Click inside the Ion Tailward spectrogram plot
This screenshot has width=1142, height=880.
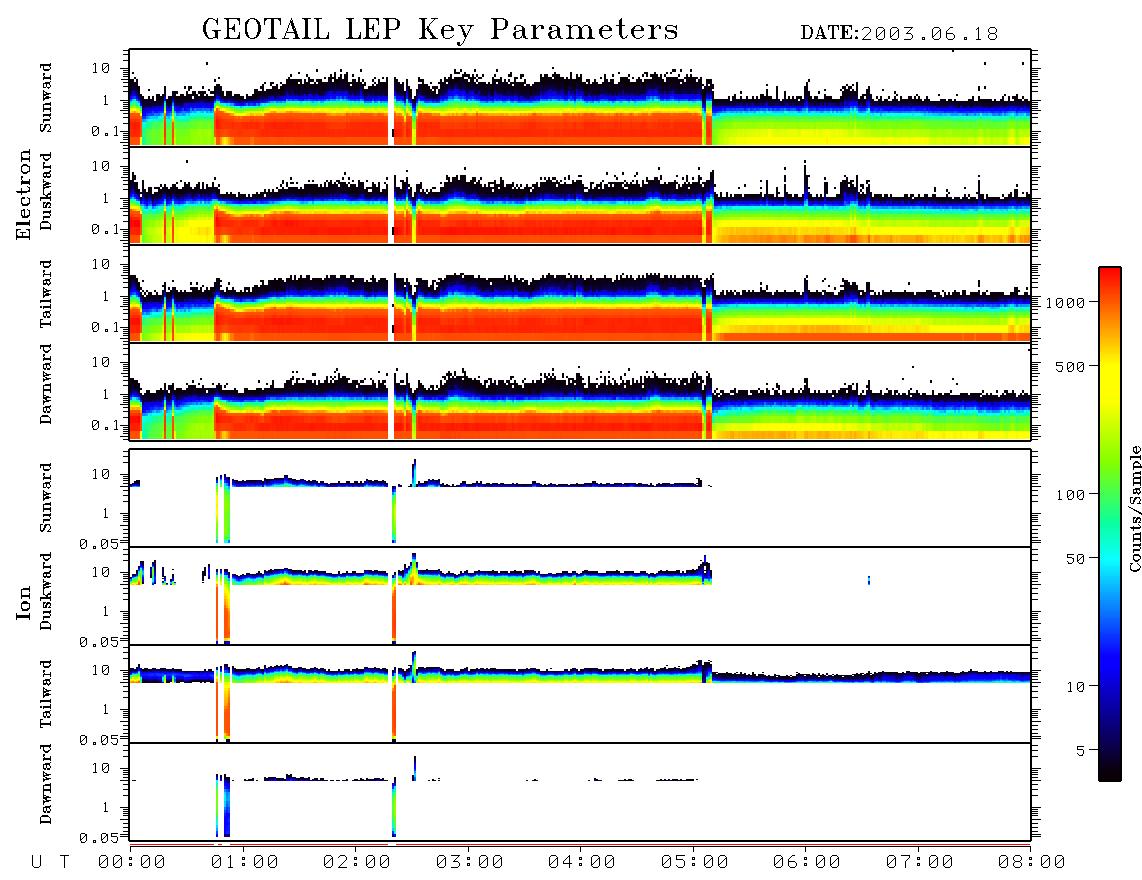coord(580,694)
